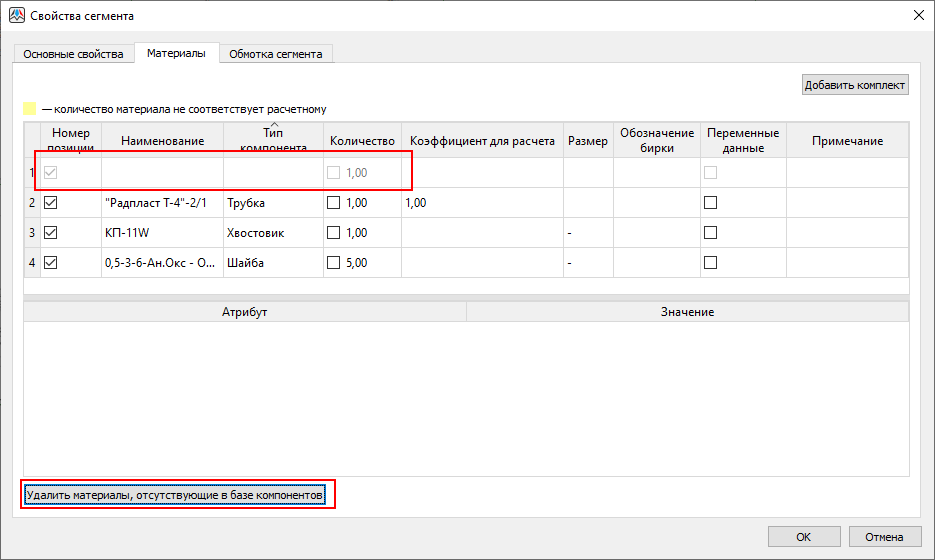Check Переменные данные box for Шайба row
The image size is (935, 560).
(711, 263)
